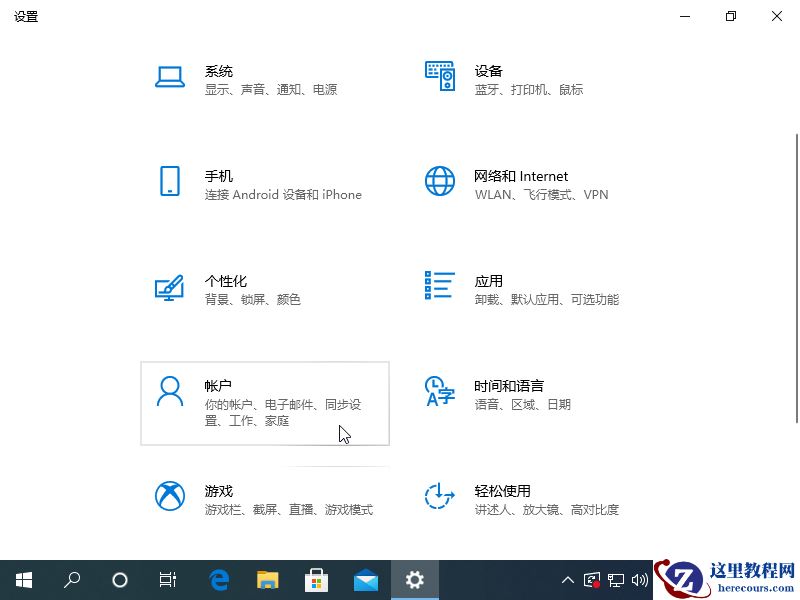
Task: Select the highlighted 帐户 (Accounts) tile
Action: pos(265,403)
